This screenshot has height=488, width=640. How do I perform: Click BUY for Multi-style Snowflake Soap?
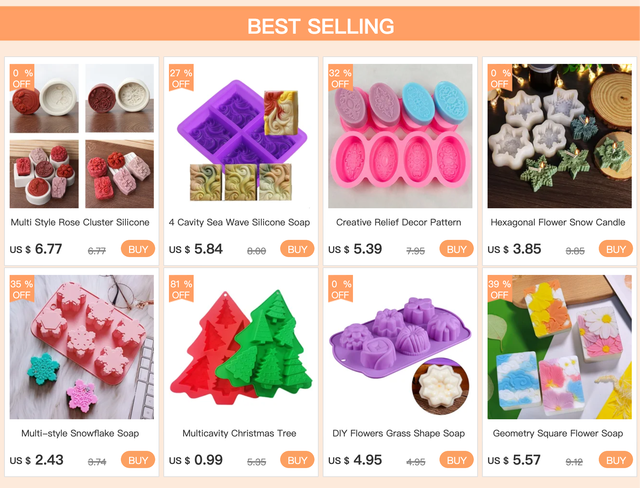click(x=138, y=460)
